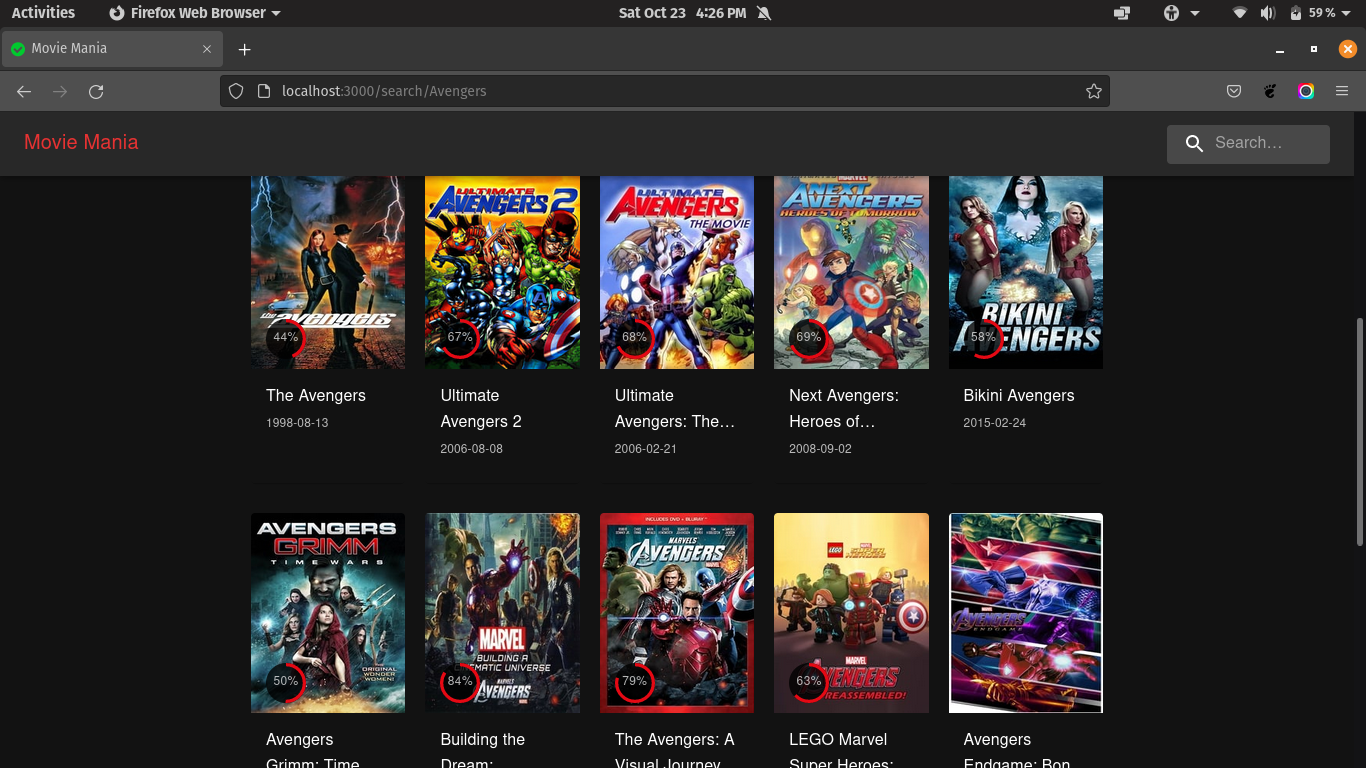Click 'Ultimate Avengers: The…' title
Viewport: 1366px width, 768px height.
[x=675, y=409]
